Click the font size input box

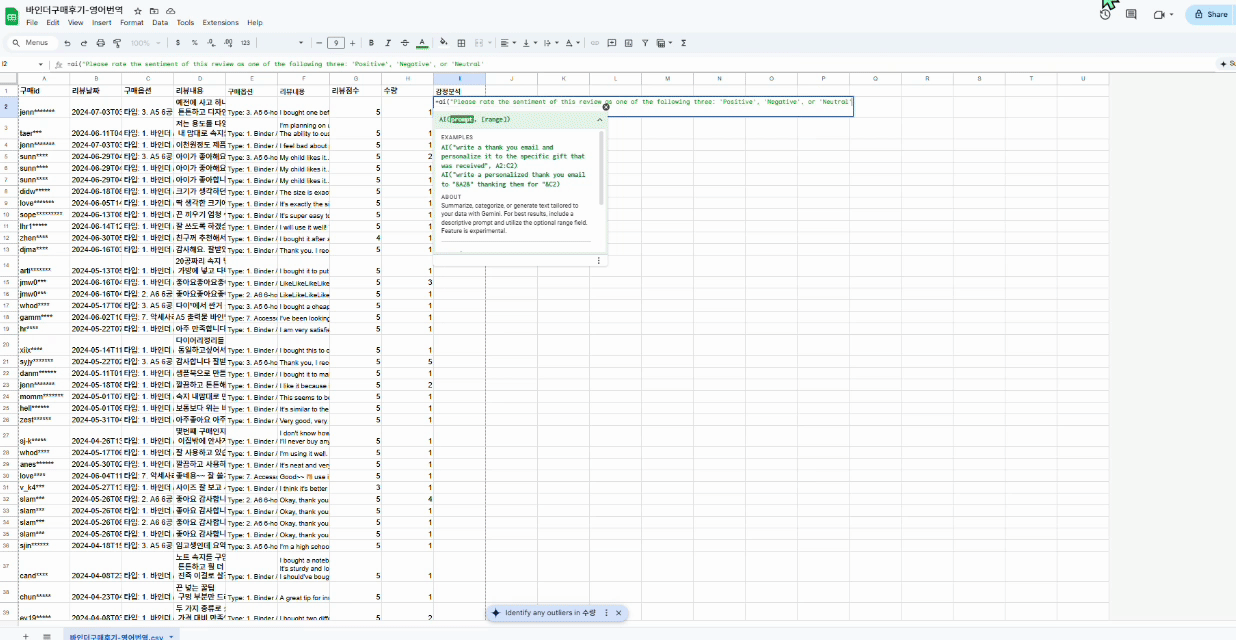[x=336, y=43]
